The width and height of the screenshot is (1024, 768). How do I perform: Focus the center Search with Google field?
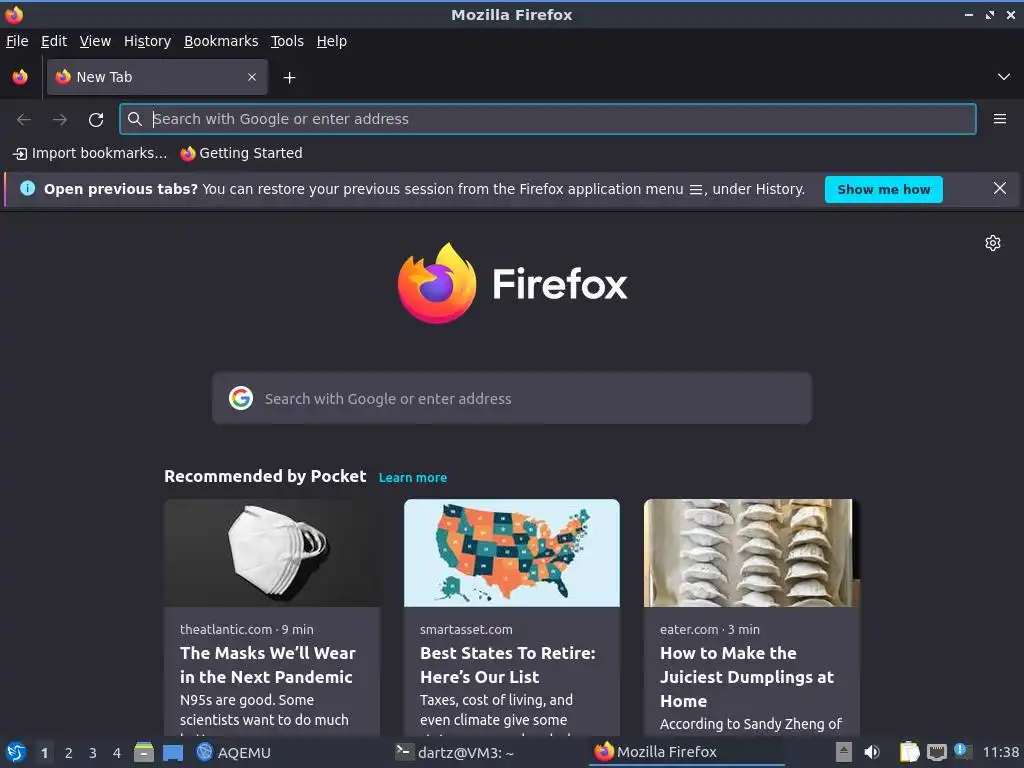pyautogui.click(x=512, y=398)
